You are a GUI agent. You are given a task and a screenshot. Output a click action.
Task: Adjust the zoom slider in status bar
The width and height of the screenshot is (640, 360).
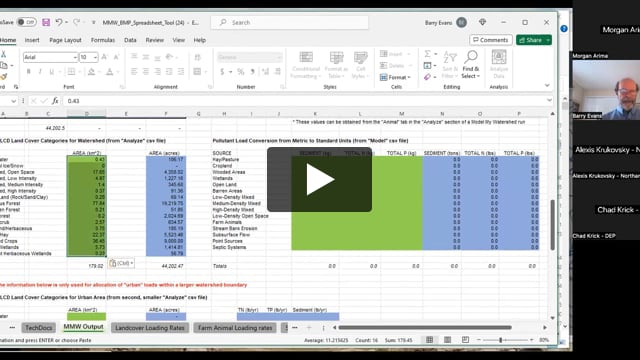500,340
